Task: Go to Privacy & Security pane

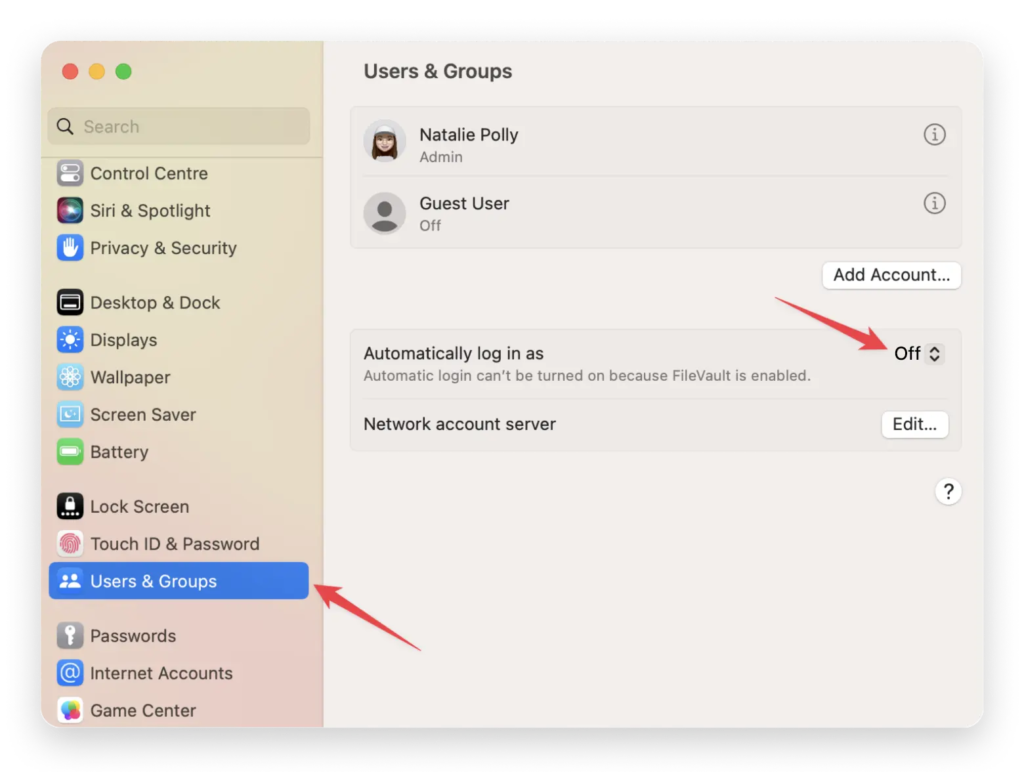Action: [x=178, y=248]
